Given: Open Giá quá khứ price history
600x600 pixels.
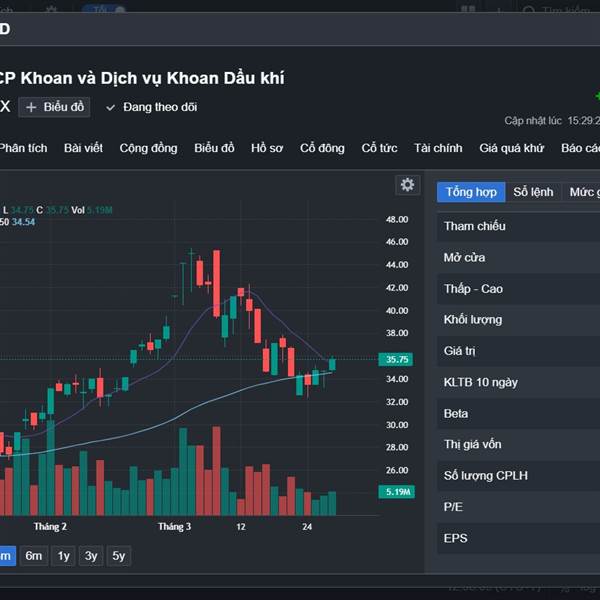Looking at the screenshot, I should click(x=511, y=148).
